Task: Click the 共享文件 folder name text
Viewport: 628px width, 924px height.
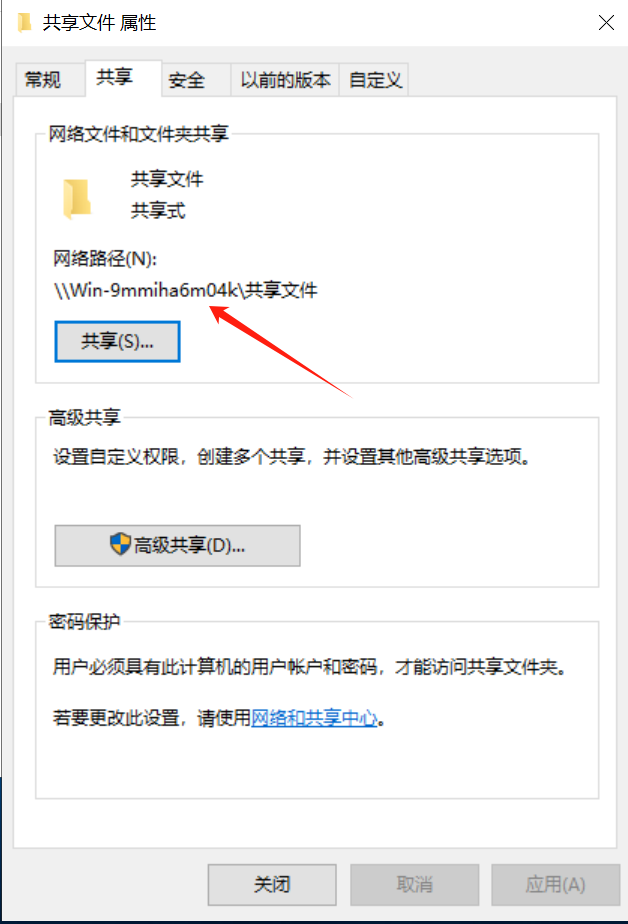Action: coord(167,179)
